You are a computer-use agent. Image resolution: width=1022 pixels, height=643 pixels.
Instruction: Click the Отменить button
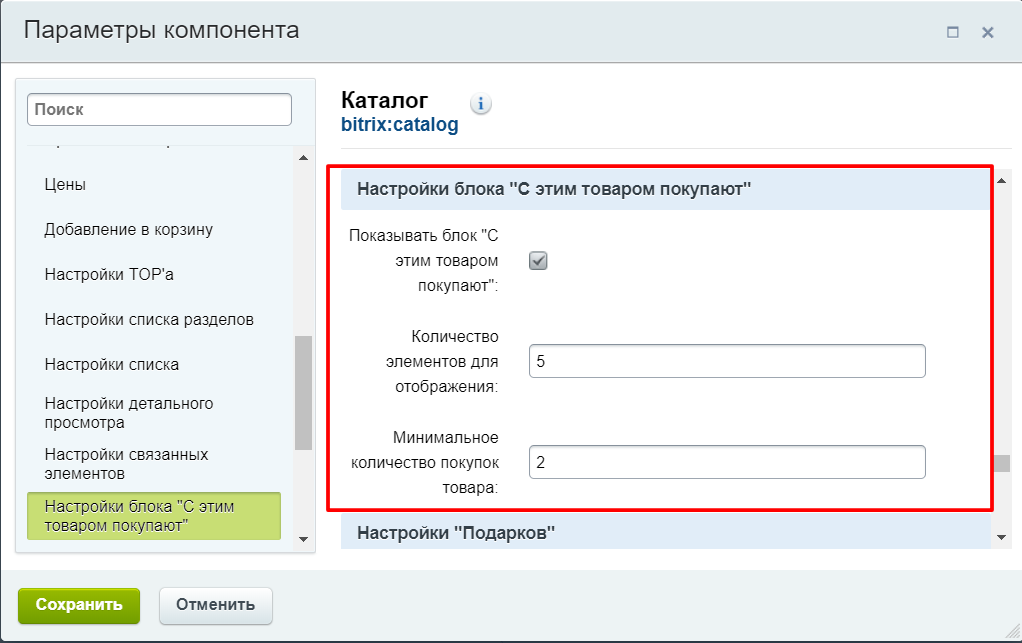(x=215, y=604)
